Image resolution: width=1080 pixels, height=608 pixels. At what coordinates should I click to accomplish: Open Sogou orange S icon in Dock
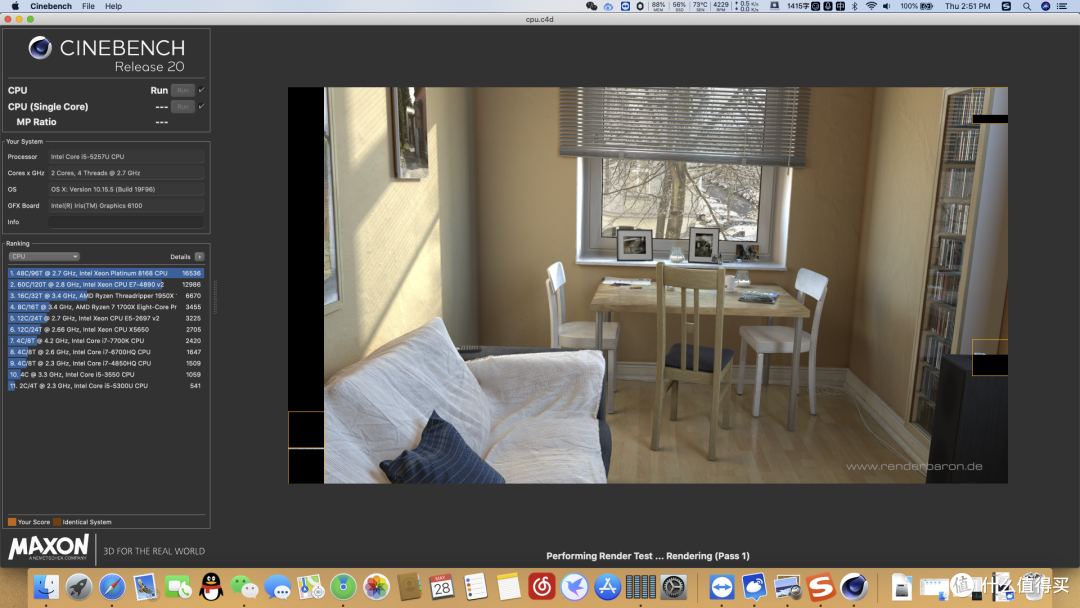coord(821,587)
